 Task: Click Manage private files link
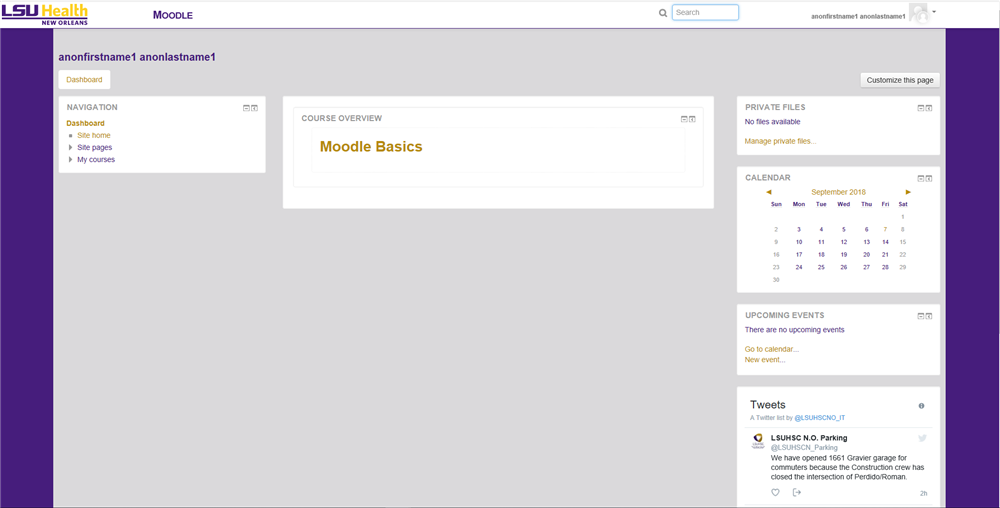[x=780, y=141]
